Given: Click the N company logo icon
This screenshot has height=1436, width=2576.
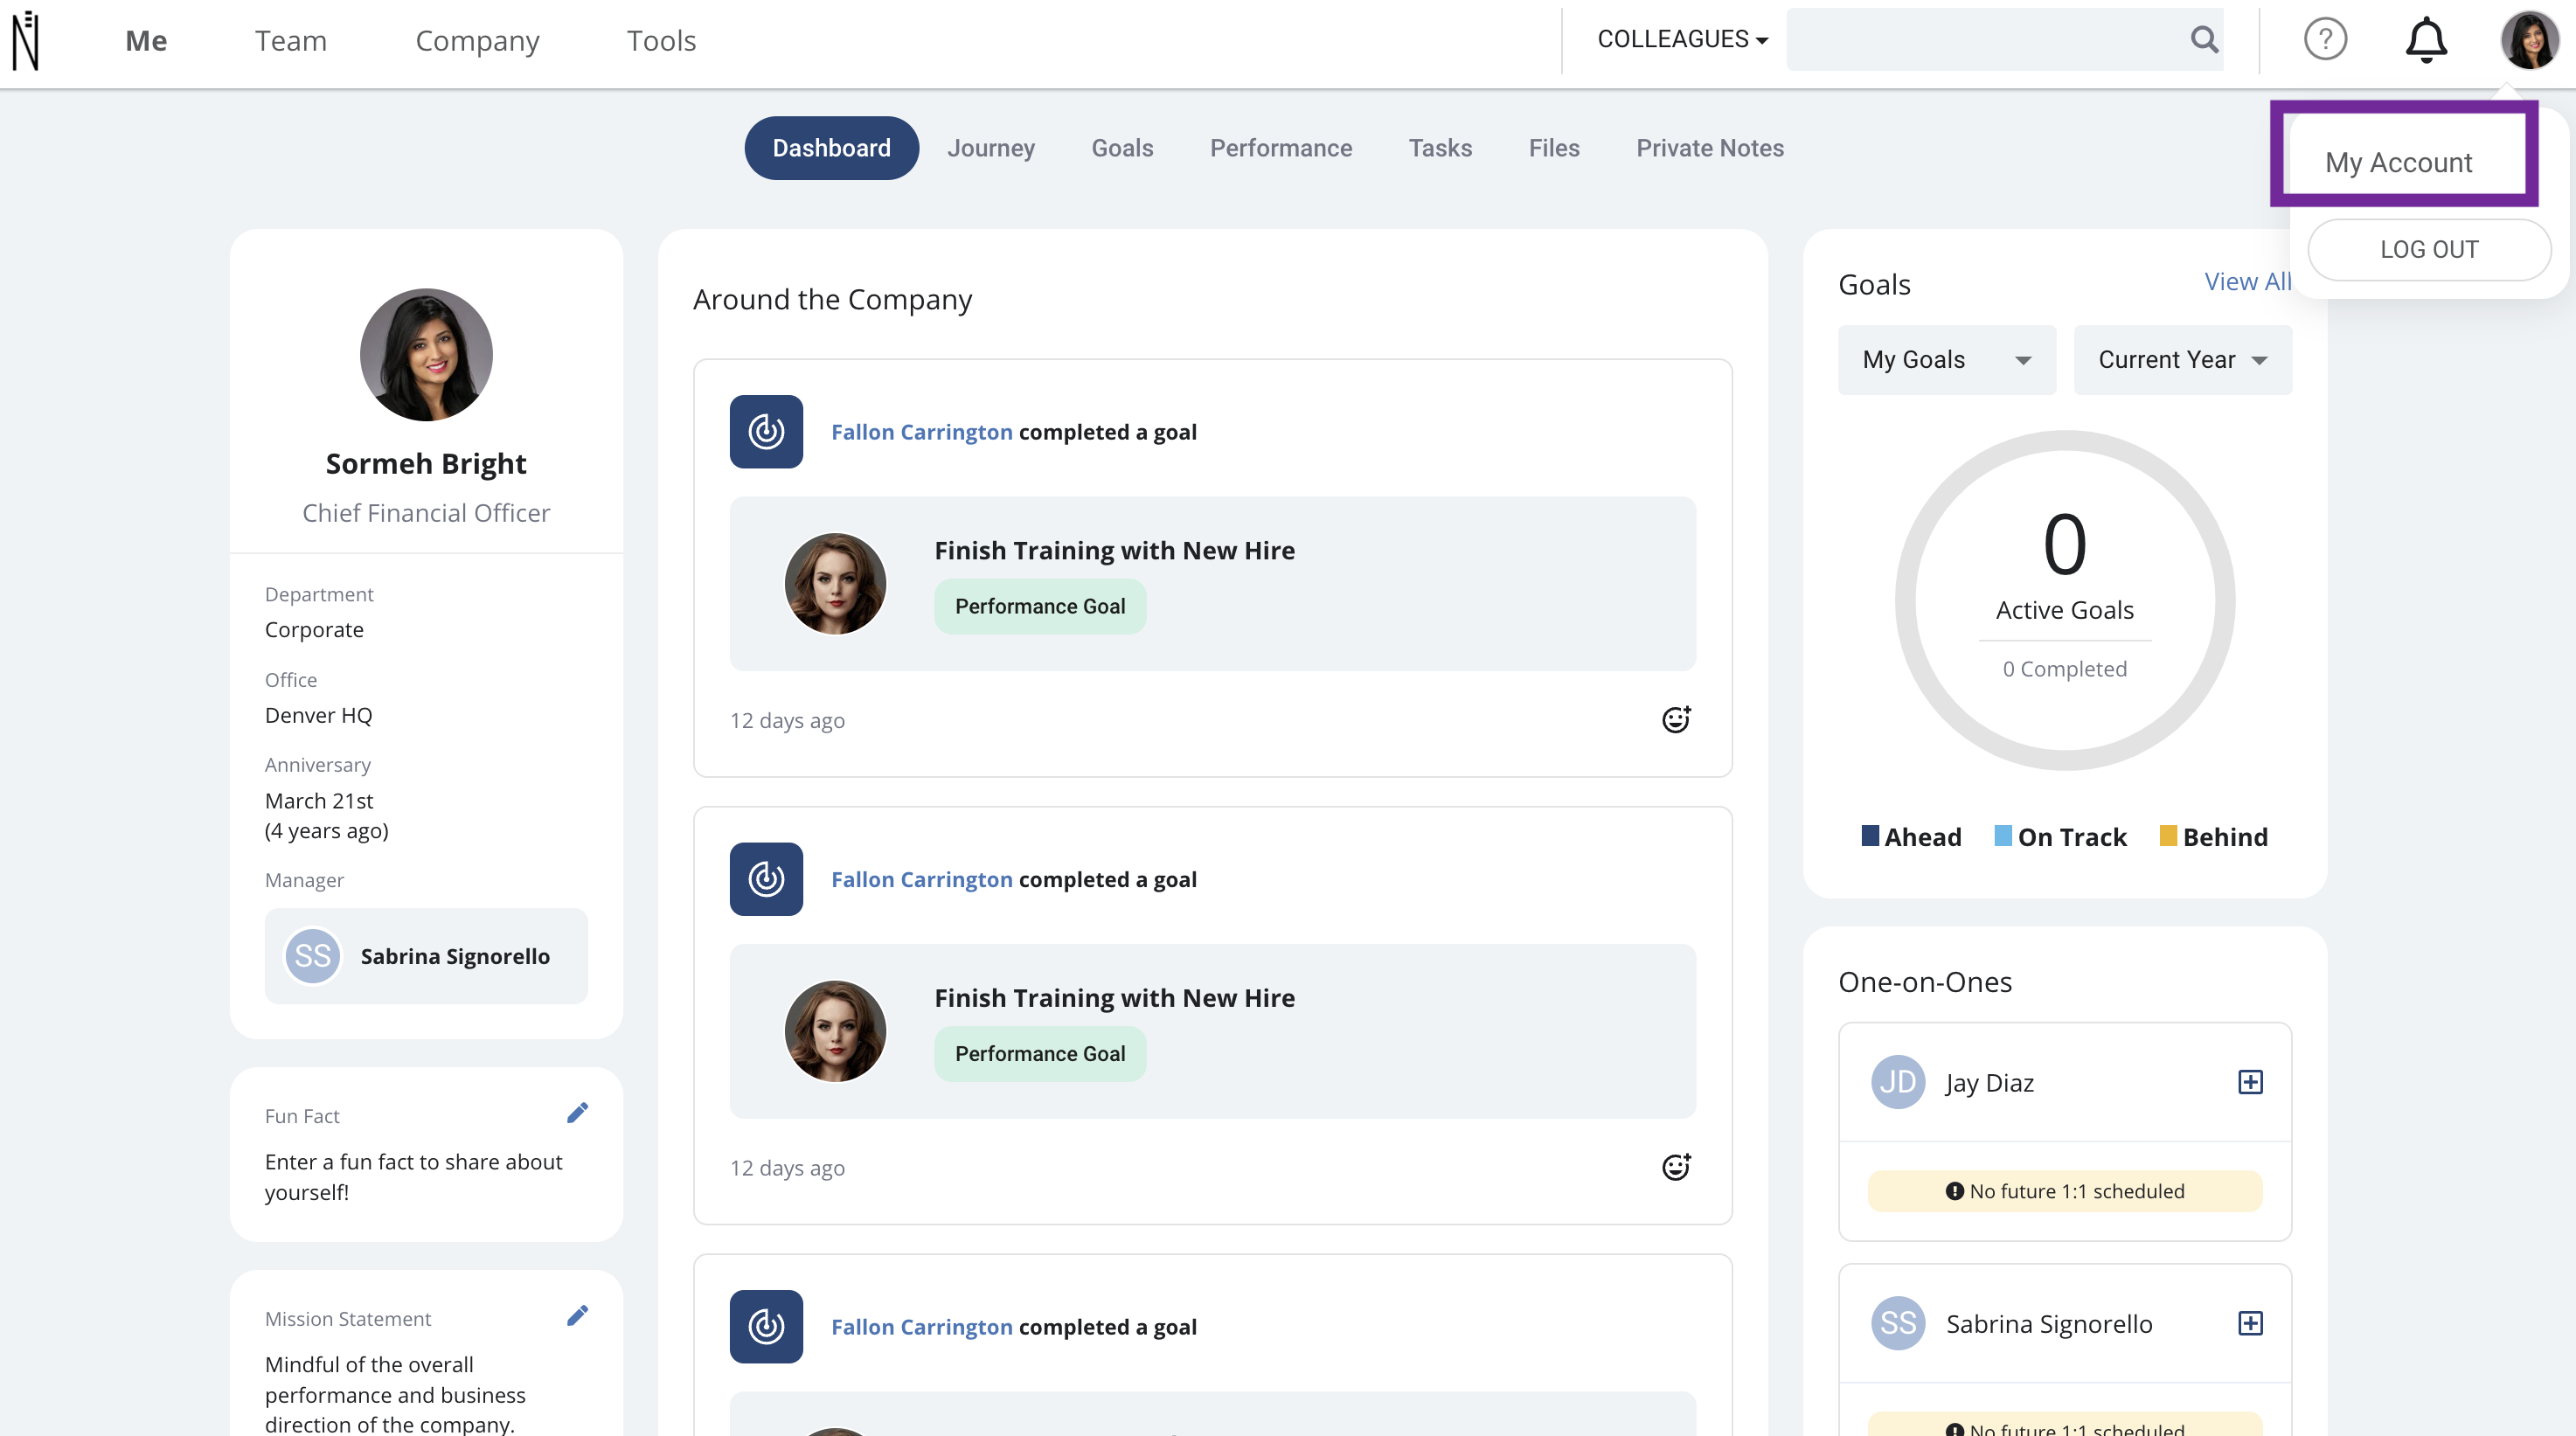Looking at the screenshot, I should 26,40.
